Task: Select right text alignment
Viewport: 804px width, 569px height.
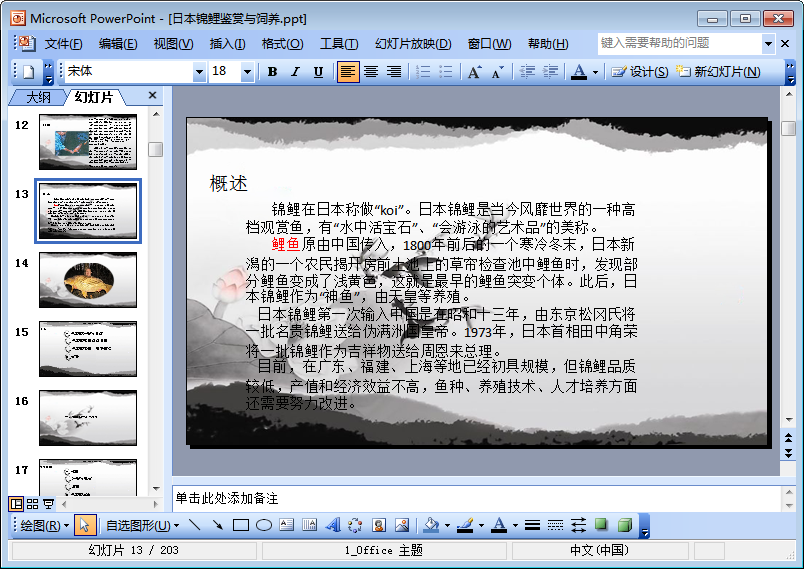Action: point(393,72)
